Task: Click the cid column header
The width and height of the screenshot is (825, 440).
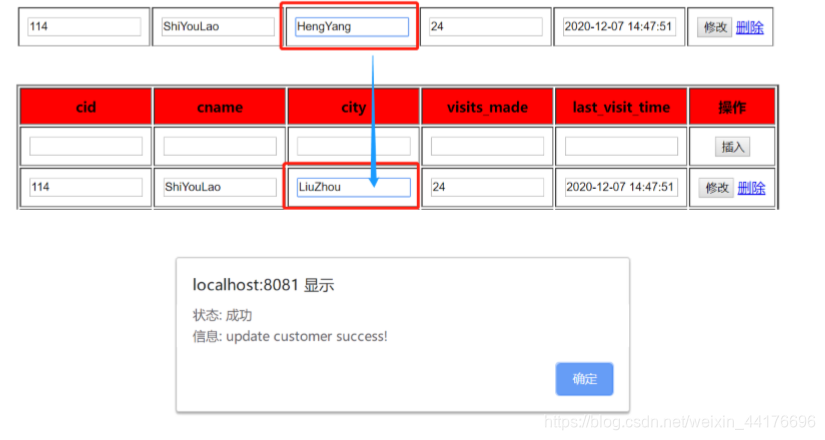Action: pos(86,107)
